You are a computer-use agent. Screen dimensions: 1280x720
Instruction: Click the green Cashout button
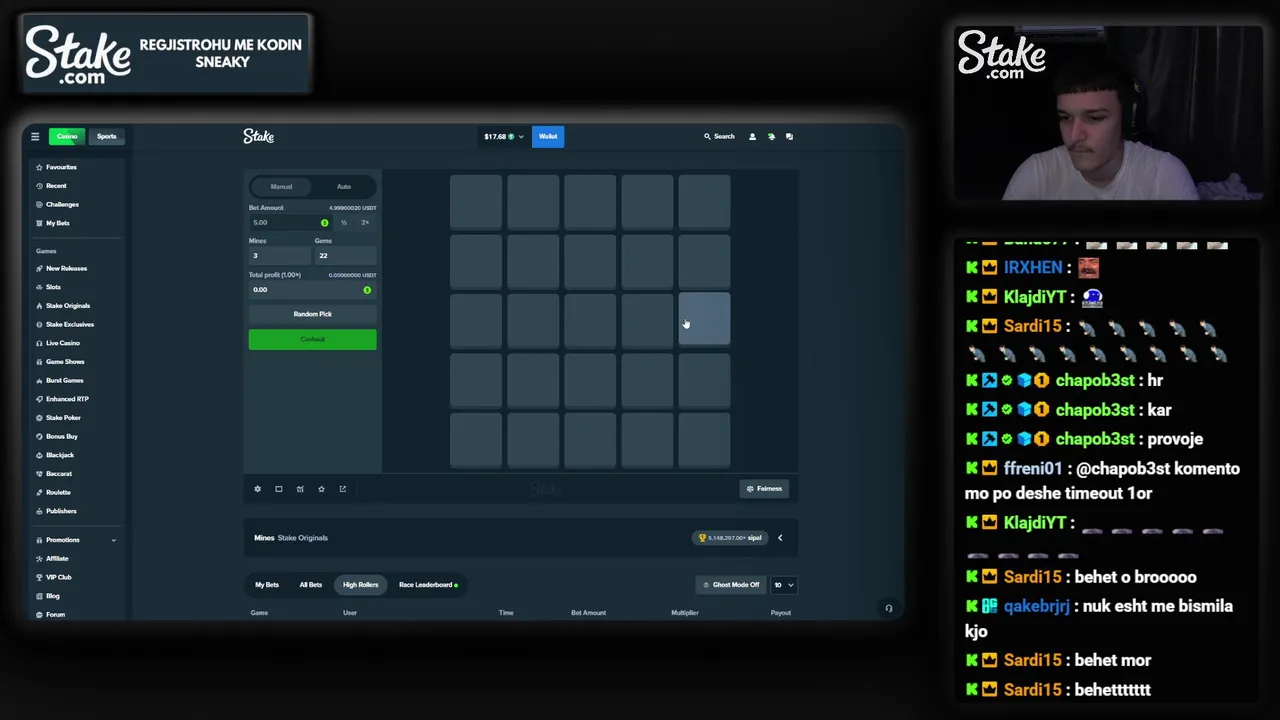[x=313, y=340]
